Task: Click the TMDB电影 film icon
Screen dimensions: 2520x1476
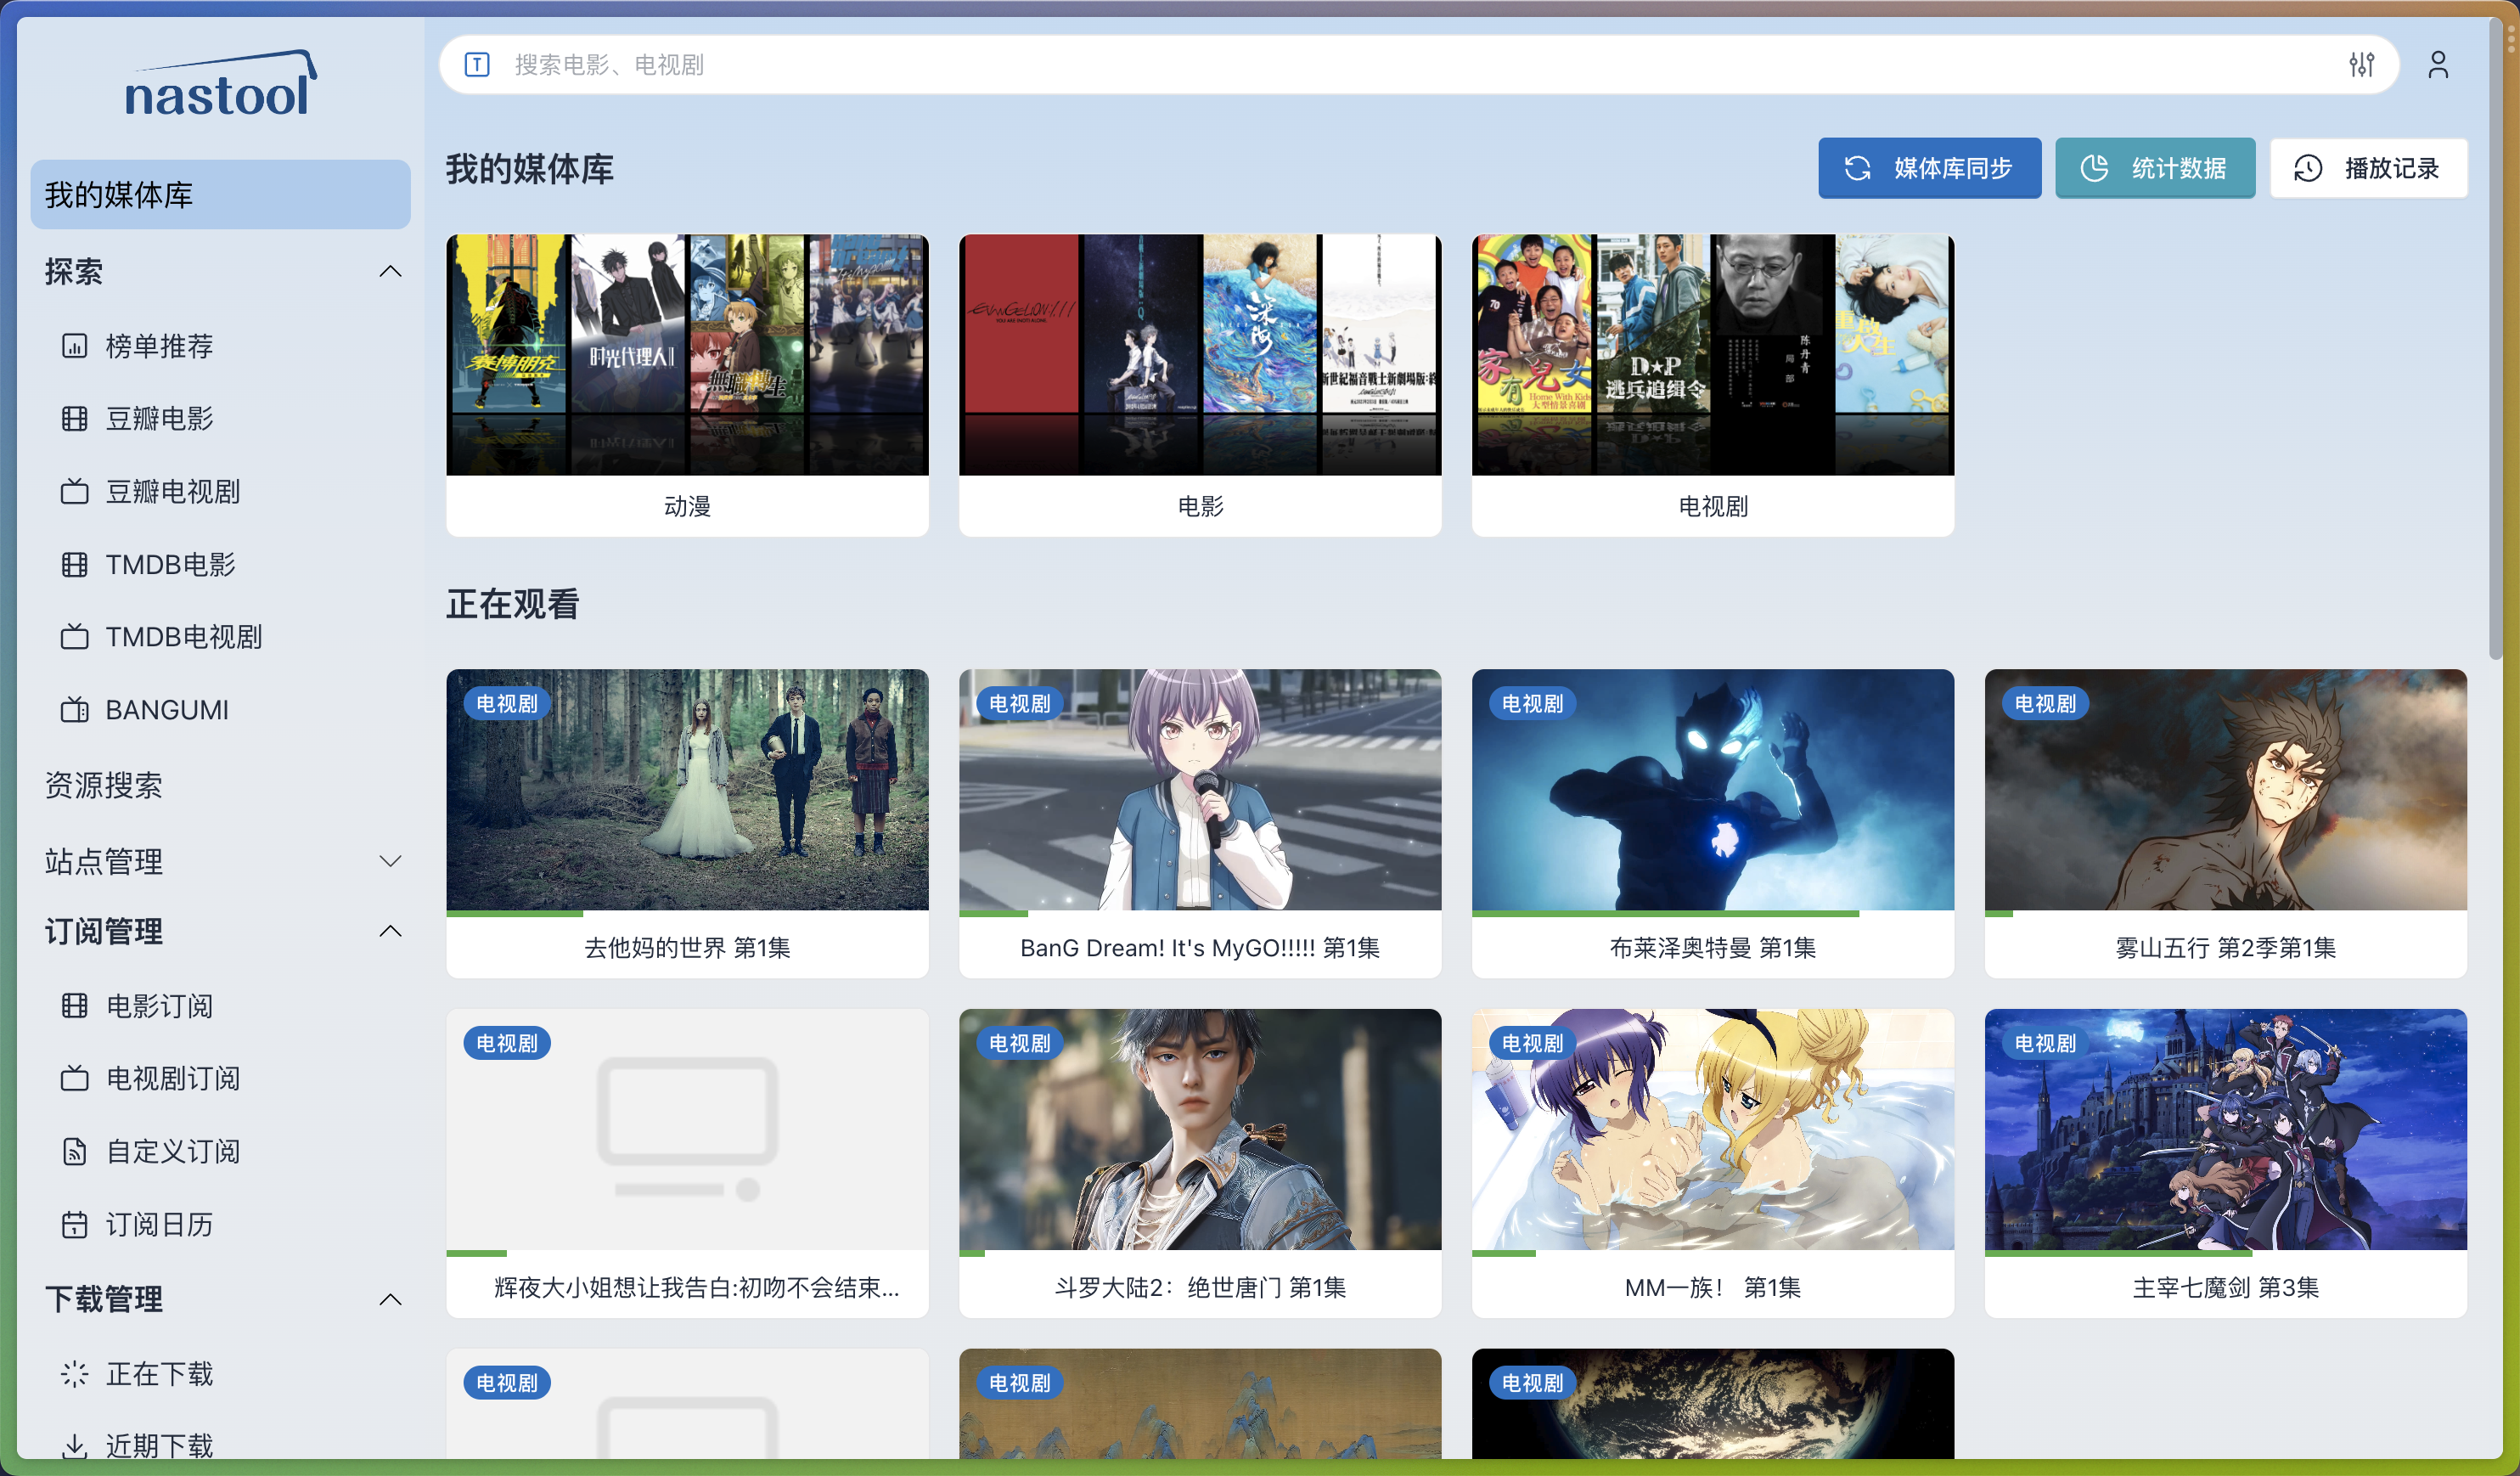Action: [x=75, y=565]
